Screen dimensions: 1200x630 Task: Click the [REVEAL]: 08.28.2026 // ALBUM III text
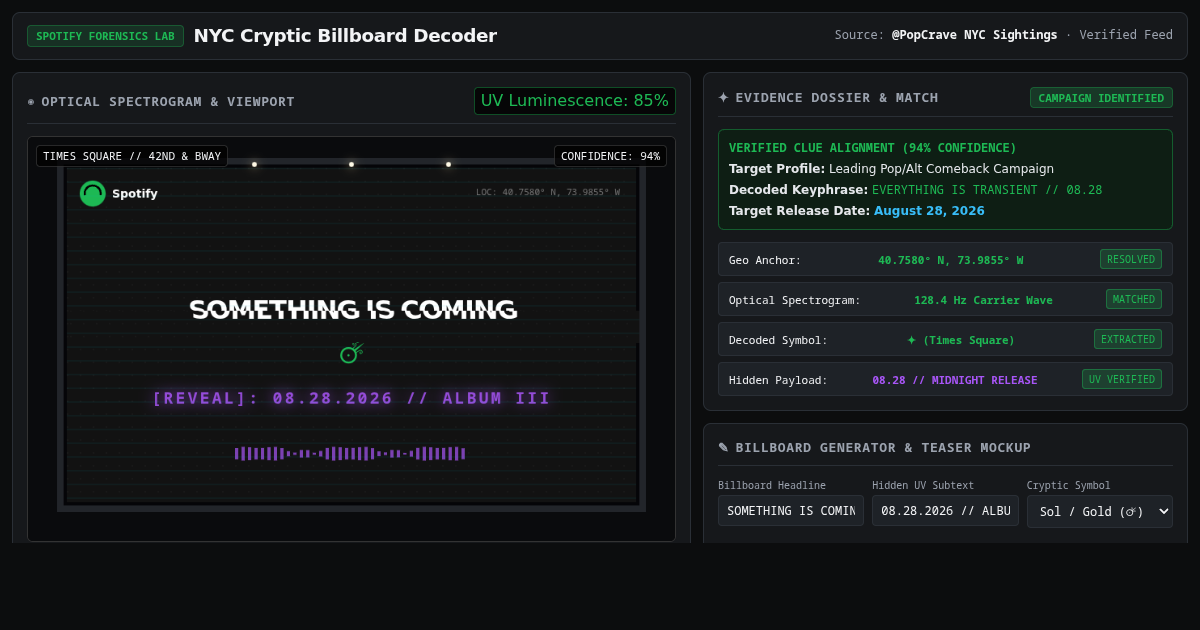pos(351,398)
